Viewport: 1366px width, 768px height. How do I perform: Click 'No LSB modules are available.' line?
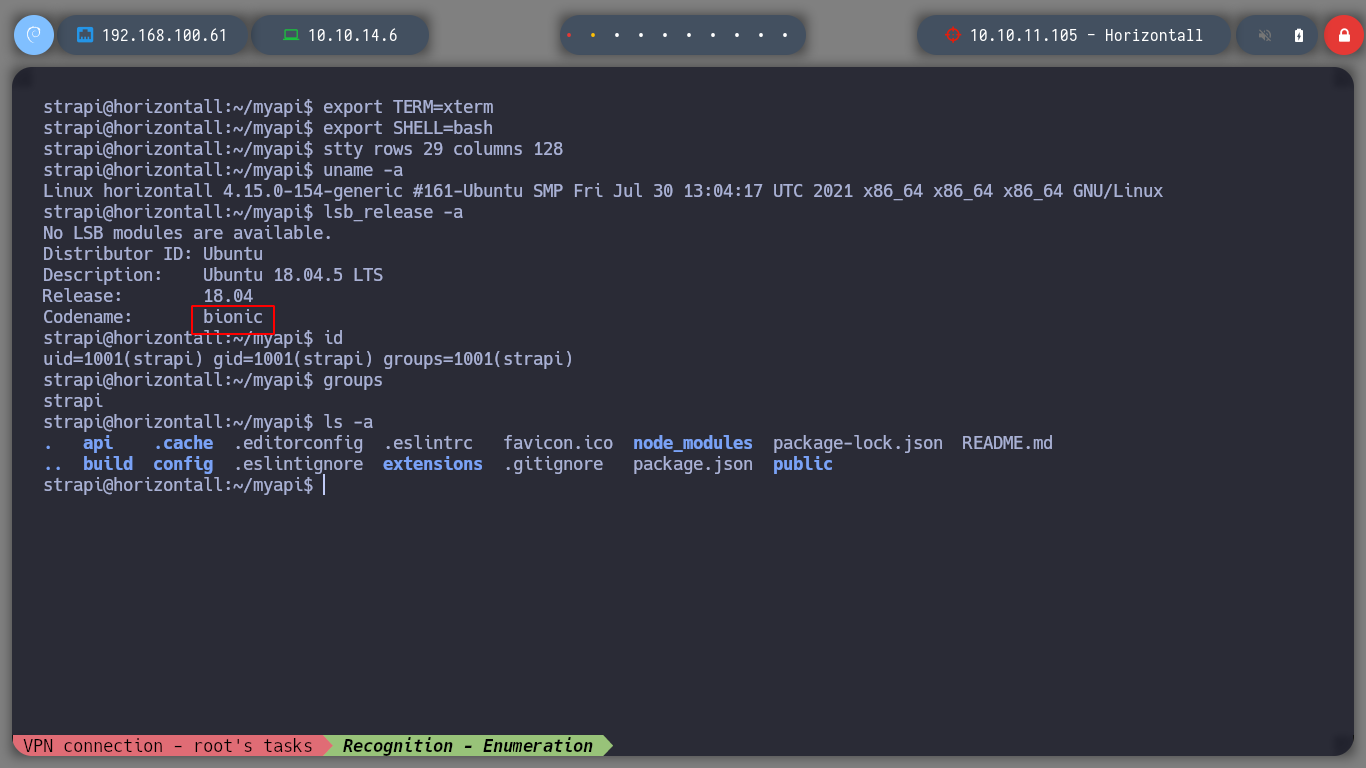188,233
